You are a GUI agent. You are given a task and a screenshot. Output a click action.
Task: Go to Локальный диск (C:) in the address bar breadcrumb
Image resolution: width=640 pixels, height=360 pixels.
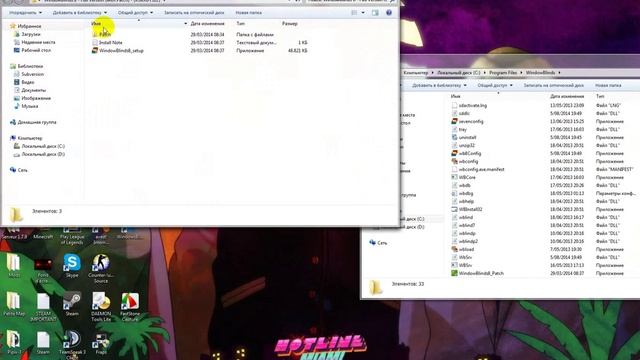459,73
